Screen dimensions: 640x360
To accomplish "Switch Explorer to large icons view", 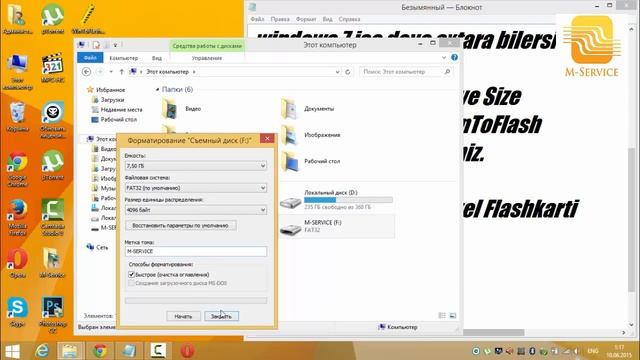I will 453,316.
